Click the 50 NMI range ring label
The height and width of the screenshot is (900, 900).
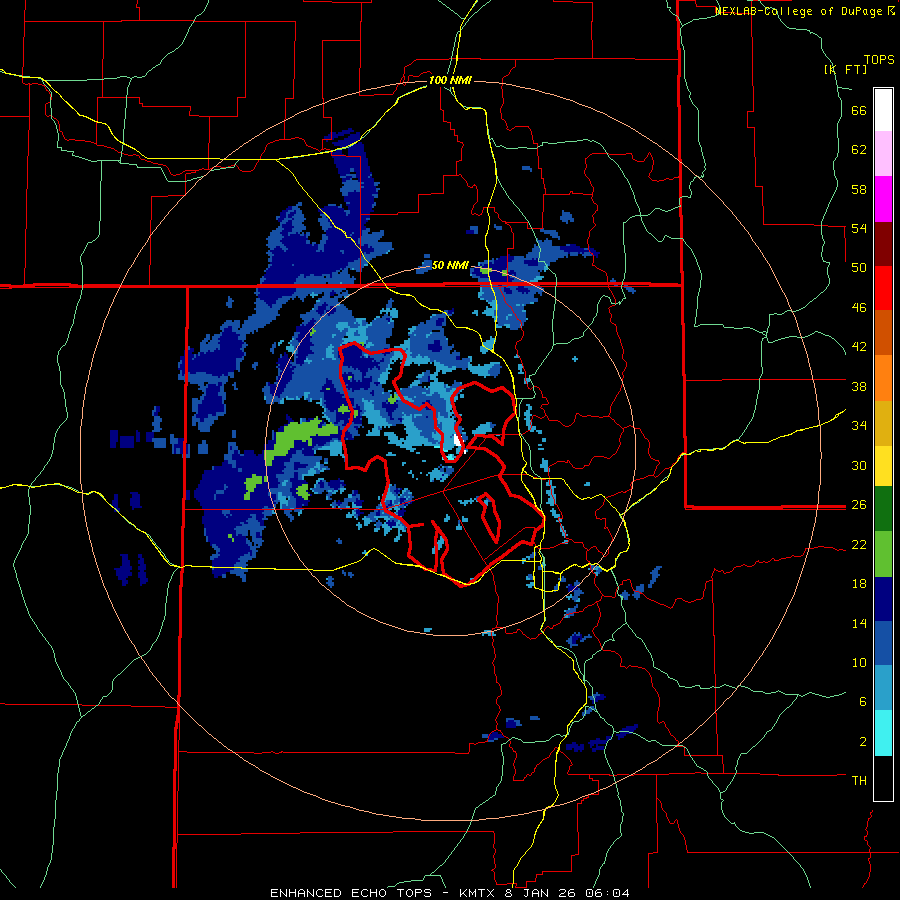tap(450, 266)
